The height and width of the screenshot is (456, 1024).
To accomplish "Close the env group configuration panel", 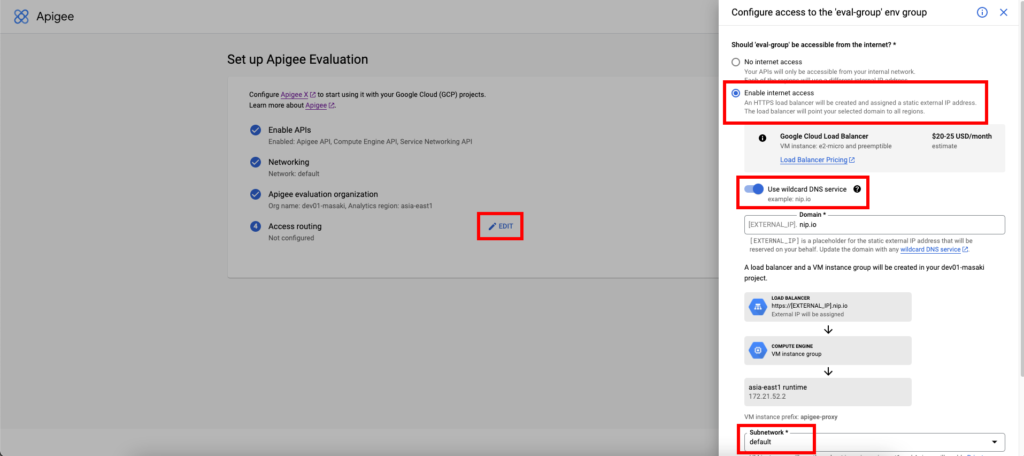I will click(1003, 13).
